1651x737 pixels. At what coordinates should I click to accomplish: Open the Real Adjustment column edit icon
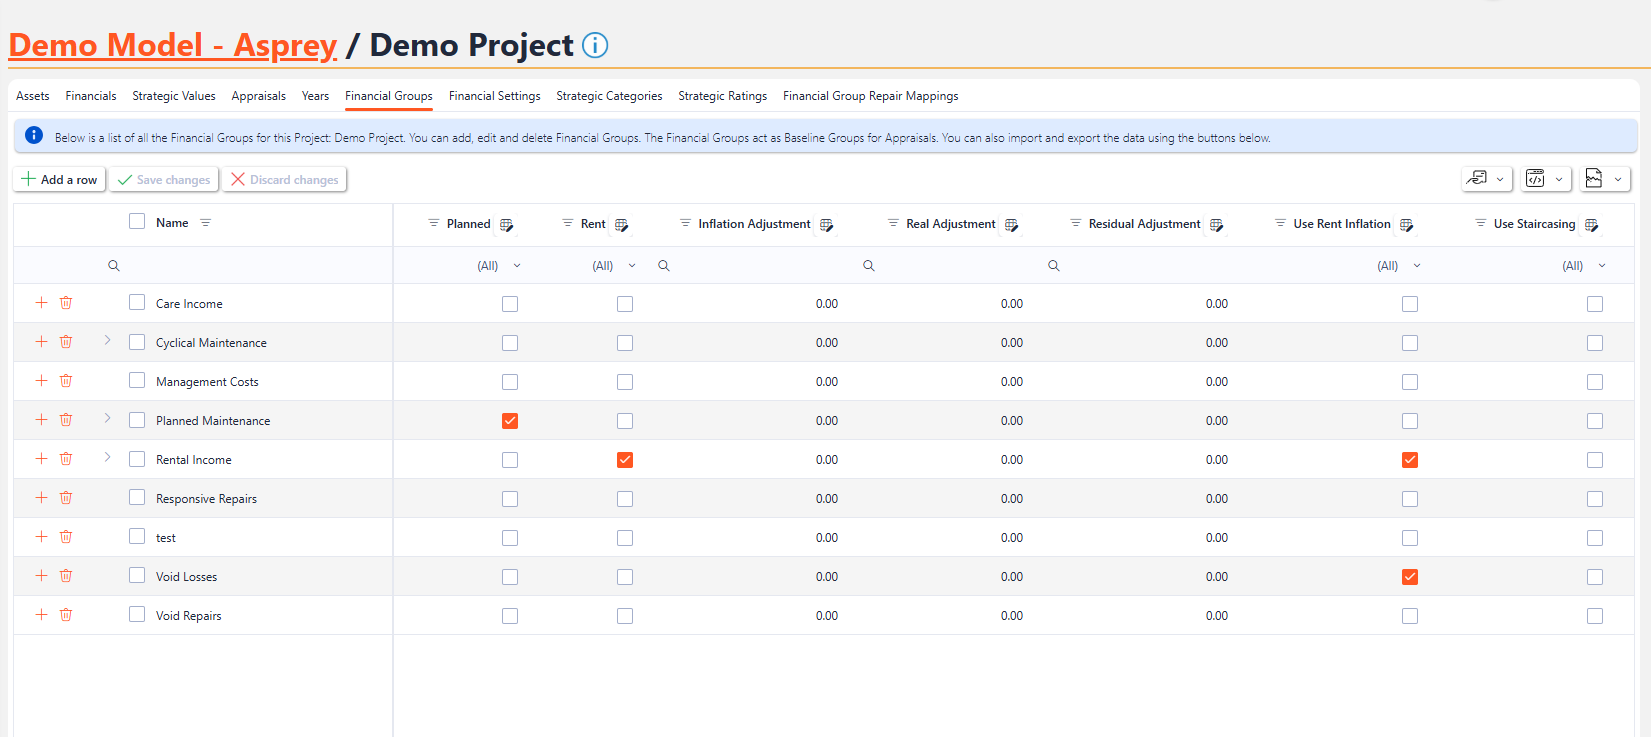point(1011,225)
